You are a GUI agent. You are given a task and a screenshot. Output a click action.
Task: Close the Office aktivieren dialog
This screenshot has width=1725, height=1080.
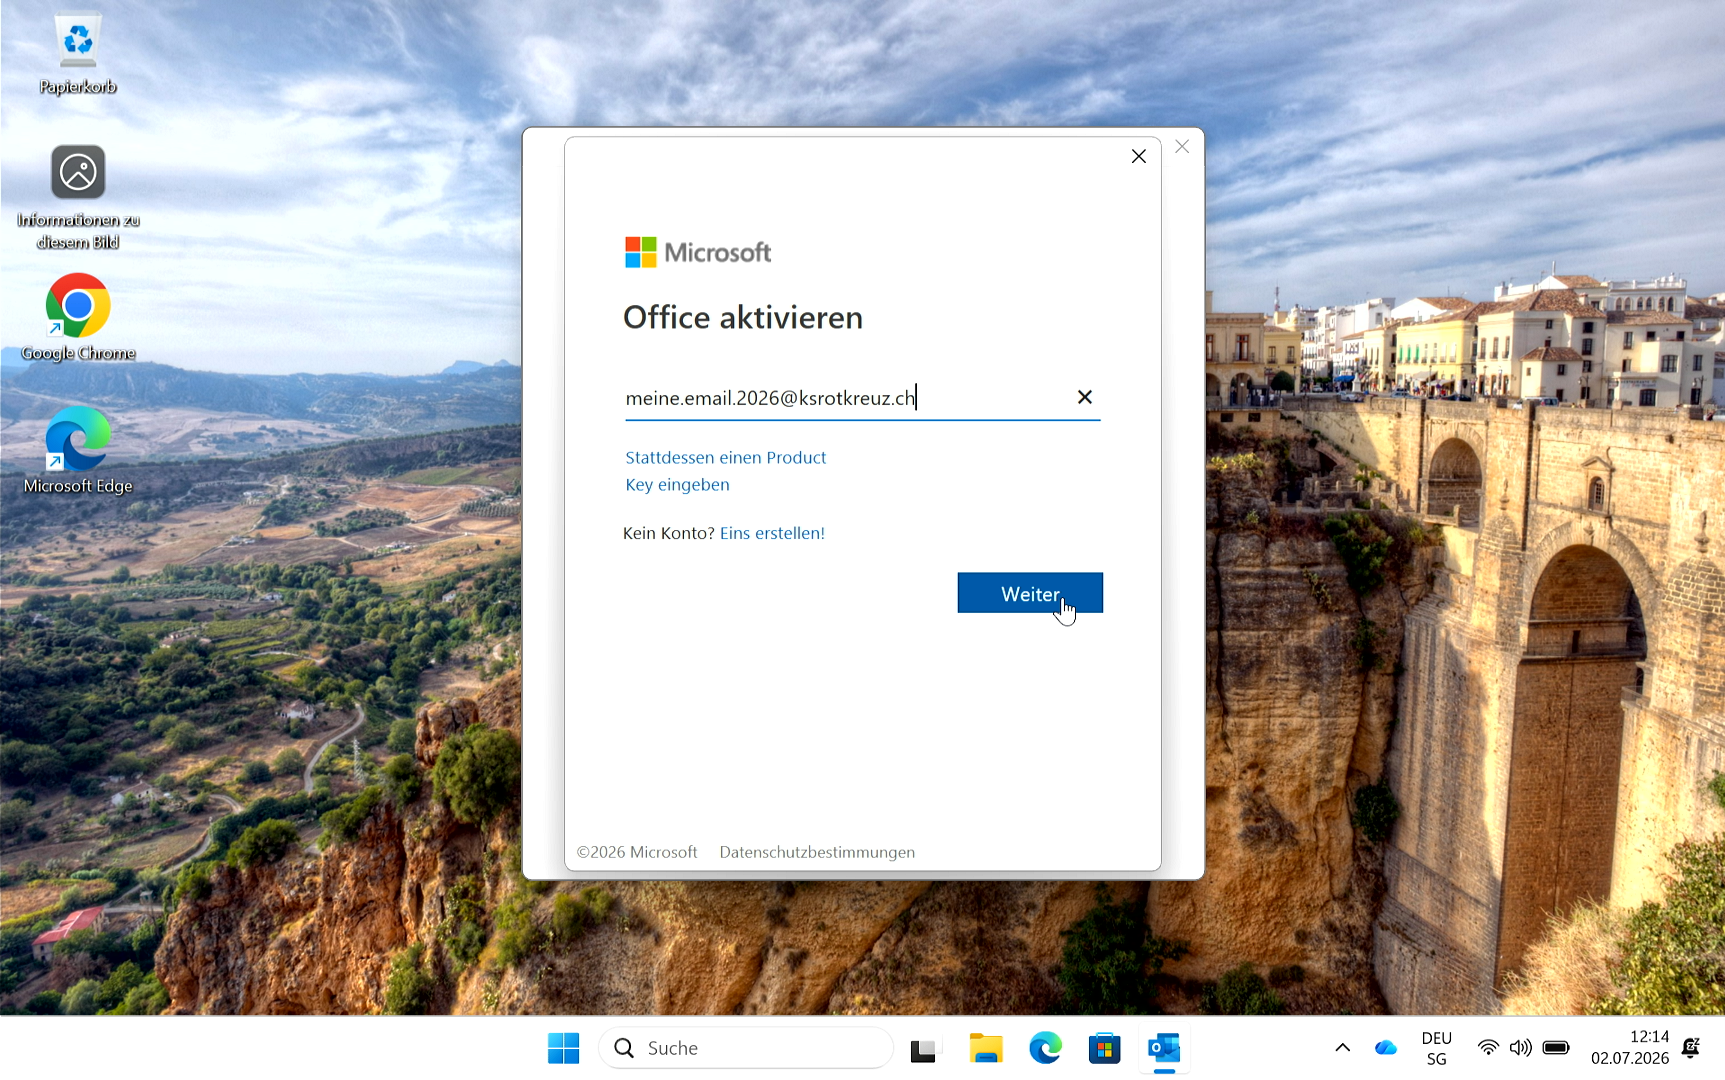(x=1138, y=156)
